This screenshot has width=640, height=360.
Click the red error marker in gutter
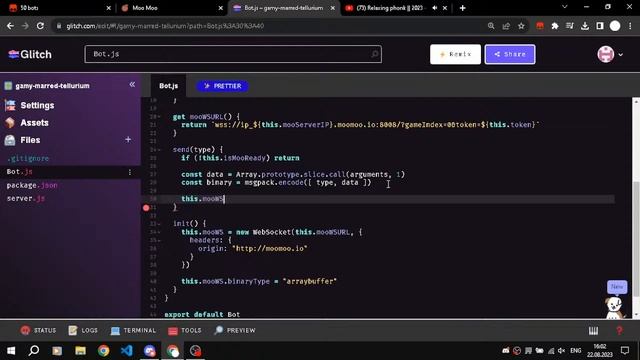tap(146, 208)
